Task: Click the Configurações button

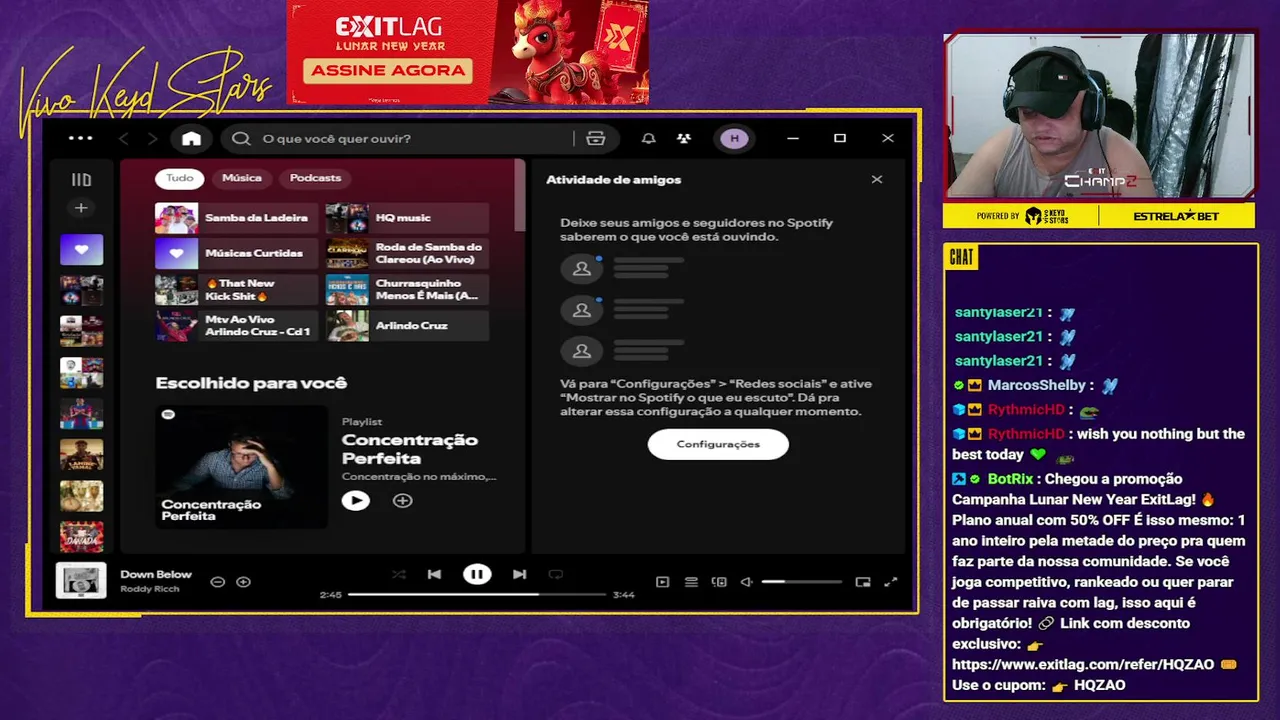Action: 718,444
